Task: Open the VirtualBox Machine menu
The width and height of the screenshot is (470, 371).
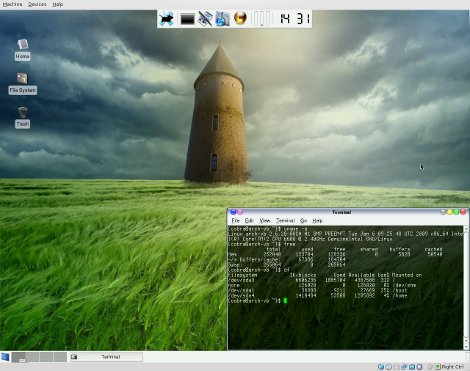Action: coord(12,4)
